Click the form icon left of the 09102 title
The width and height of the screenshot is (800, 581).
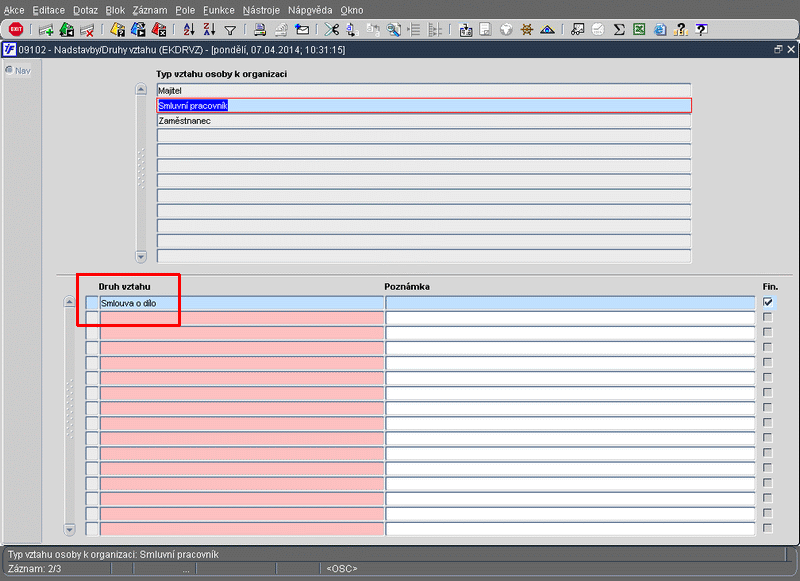click(x=9, y=49)
